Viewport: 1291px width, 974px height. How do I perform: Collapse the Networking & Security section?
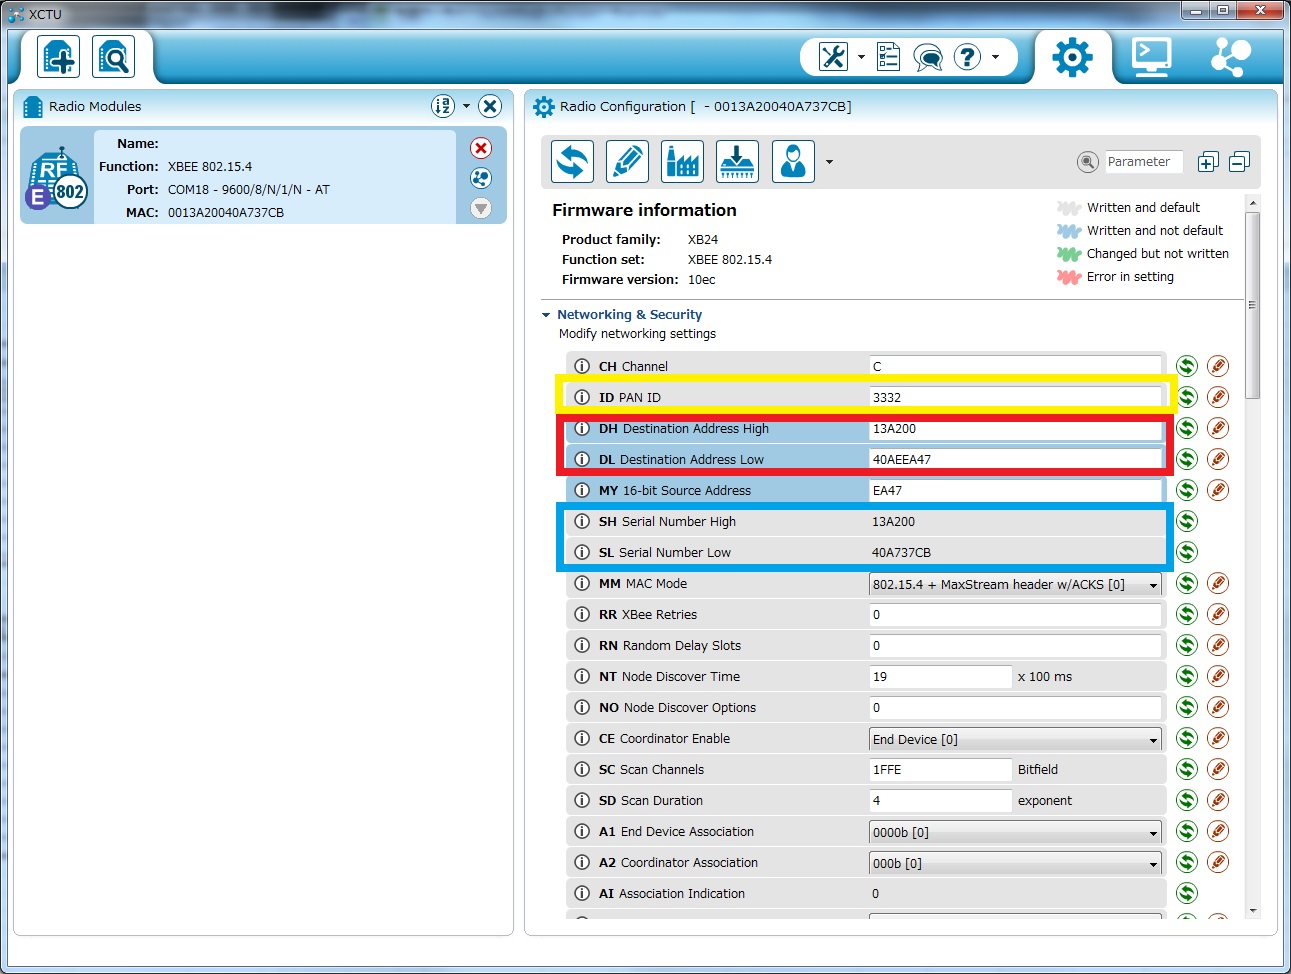(x=546, y=315)
